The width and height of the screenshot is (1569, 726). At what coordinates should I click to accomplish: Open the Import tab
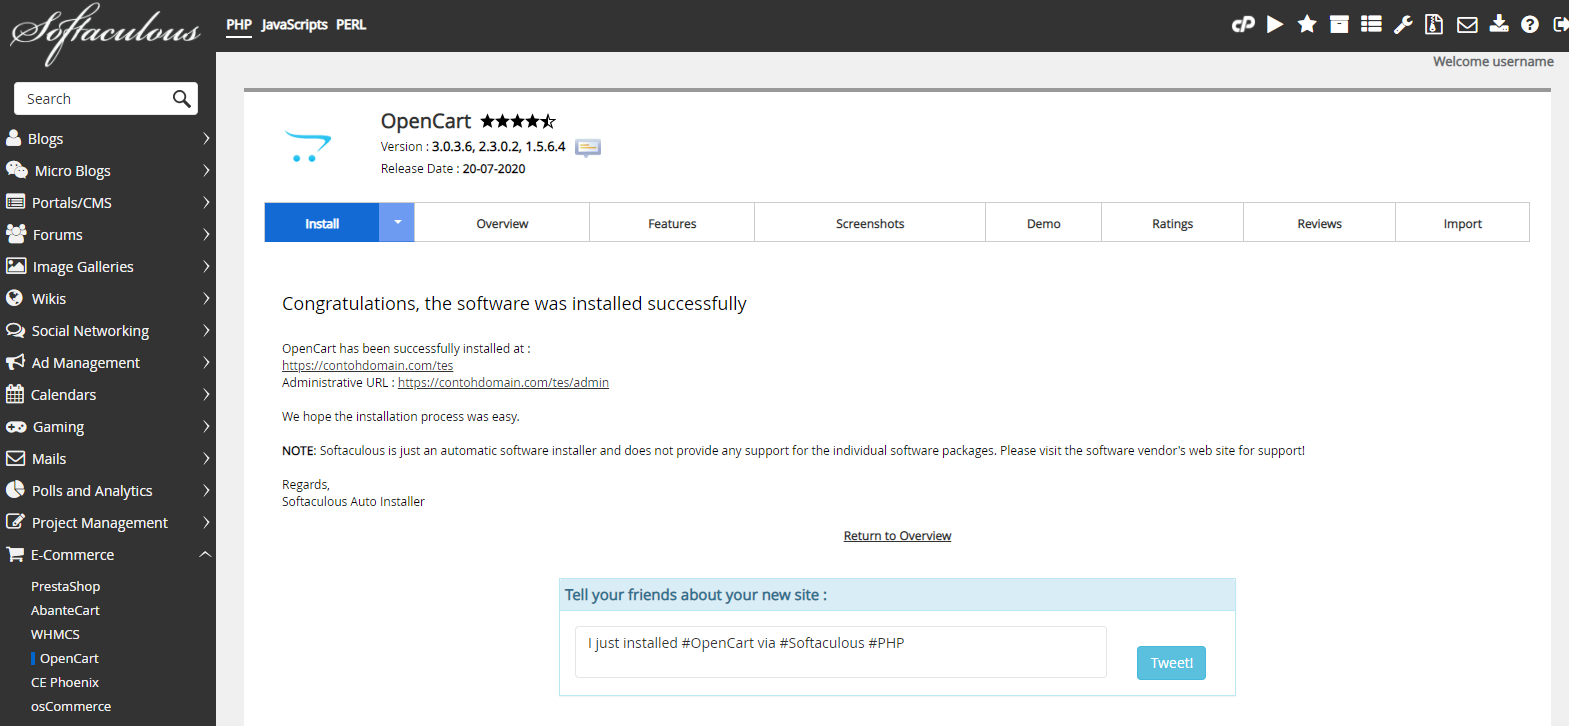tap(1462, 223)
